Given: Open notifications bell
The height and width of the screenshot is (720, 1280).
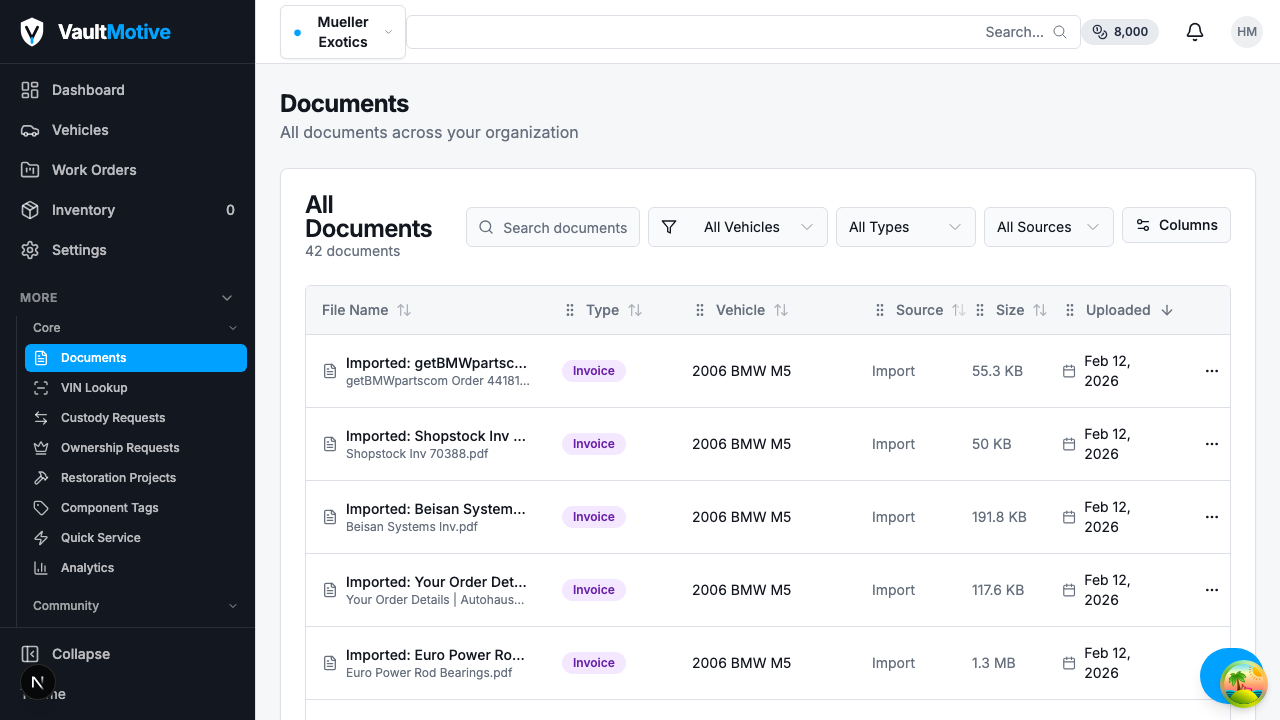Looking at the screenshot, I should [x=1195, y=32].
